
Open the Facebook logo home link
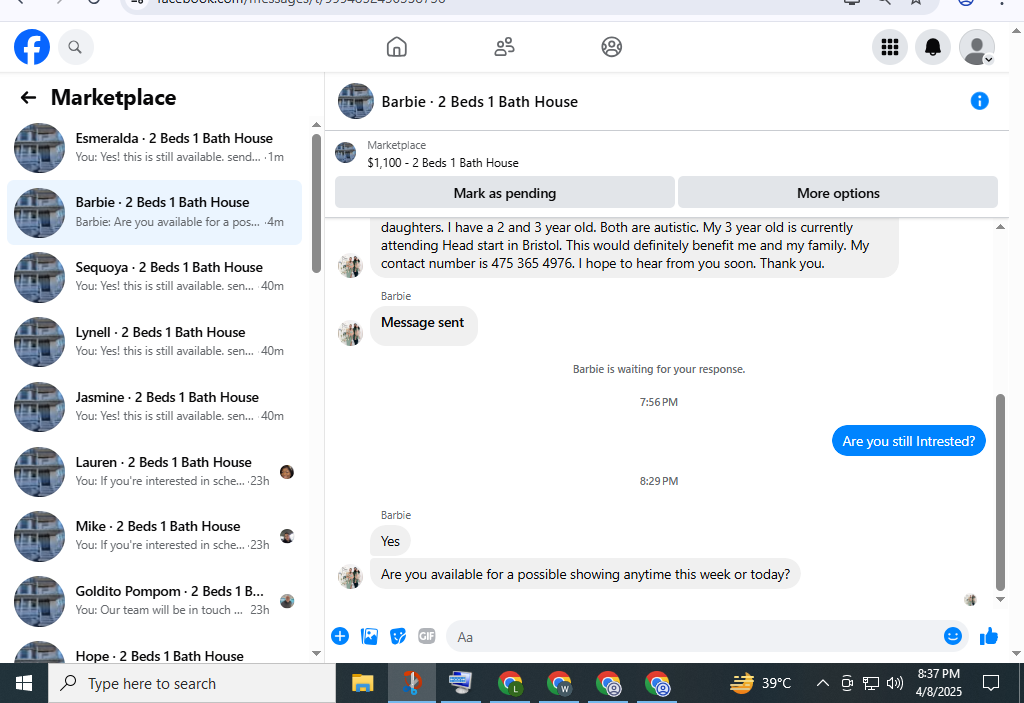click(32, 47)
